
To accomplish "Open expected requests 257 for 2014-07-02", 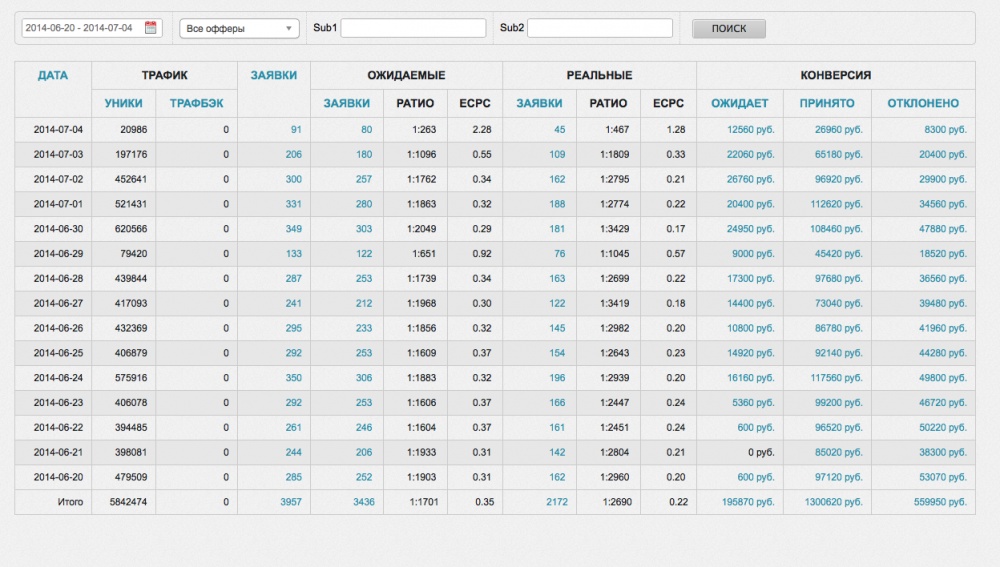I will click(x=364, y=179).
